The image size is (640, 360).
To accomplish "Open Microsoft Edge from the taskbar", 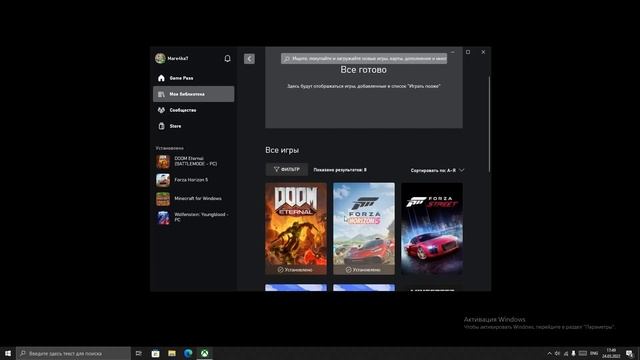I will tap(188, 353).
